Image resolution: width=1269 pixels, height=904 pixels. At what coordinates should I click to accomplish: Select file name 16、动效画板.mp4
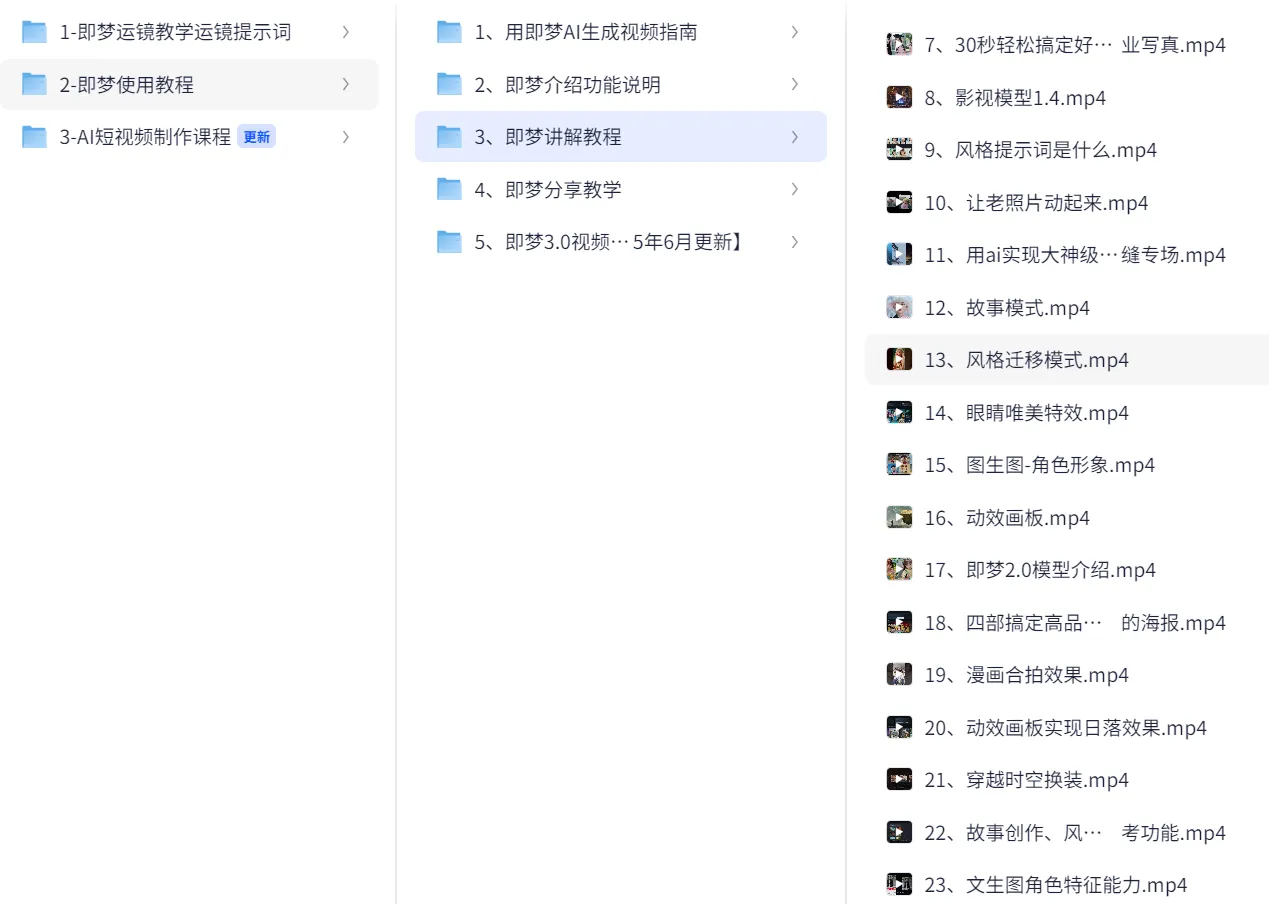pos(1007,518)
